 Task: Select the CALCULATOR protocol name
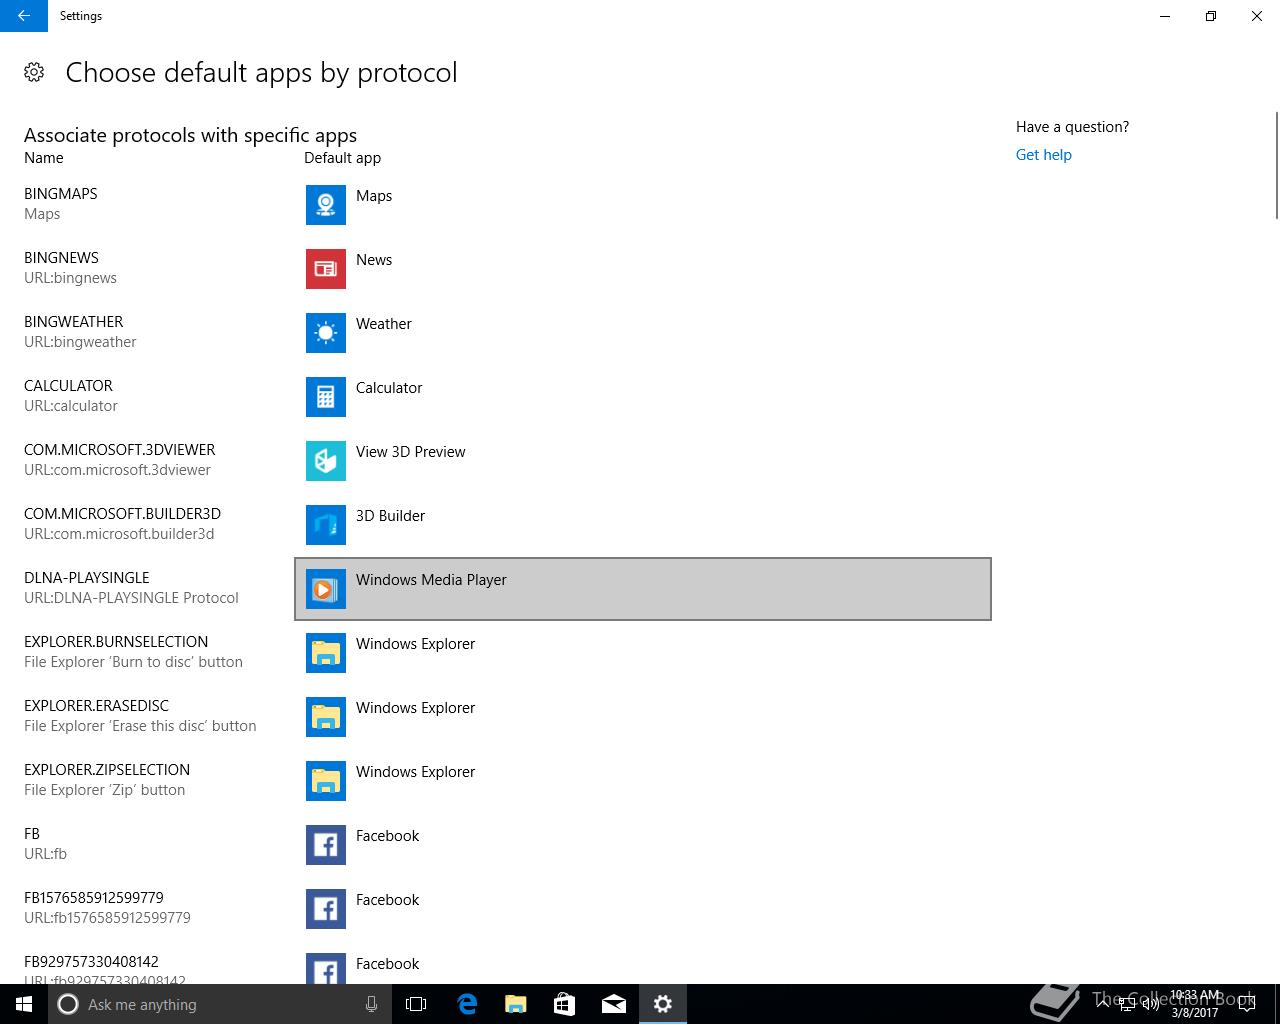coord(68,386)
